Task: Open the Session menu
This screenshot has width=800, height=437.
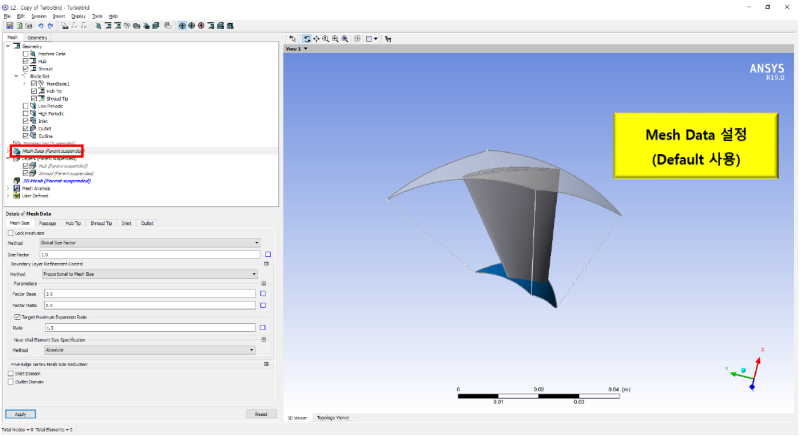Action: click(39, 16)
